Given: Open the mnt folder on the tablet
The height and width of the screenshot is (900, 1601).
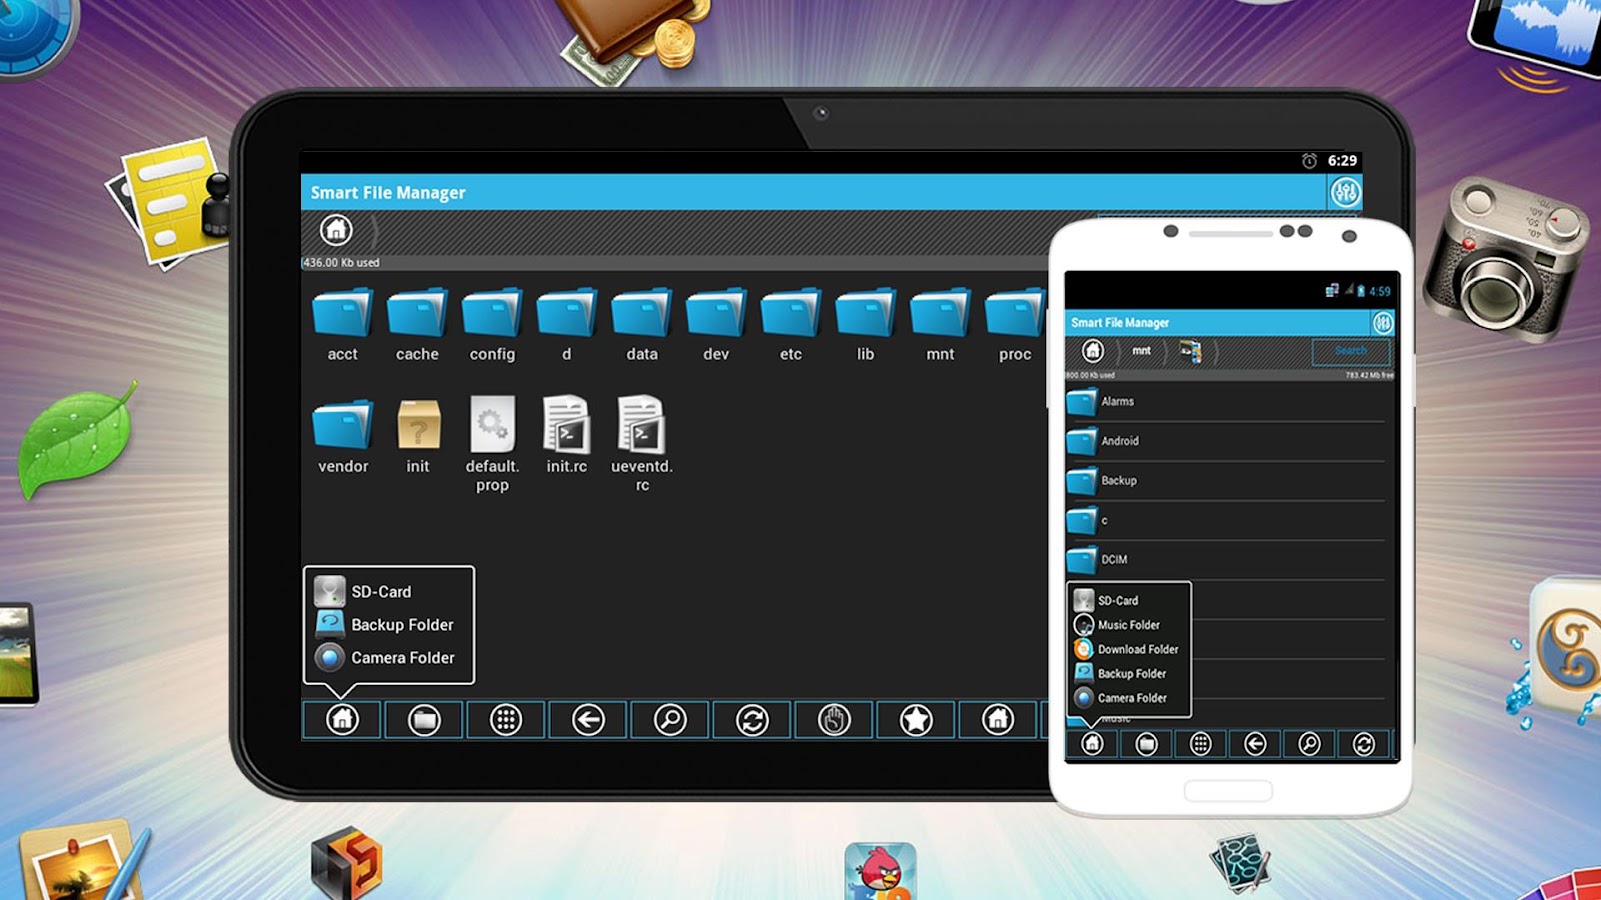Looking at the screenshot, I should [x=940, y=325].
